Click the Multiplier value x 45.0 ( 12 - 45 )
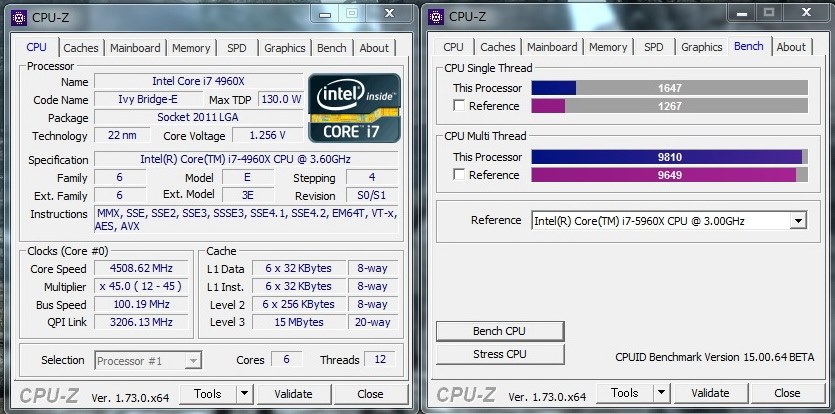835x414 pixels. (141, 286)
